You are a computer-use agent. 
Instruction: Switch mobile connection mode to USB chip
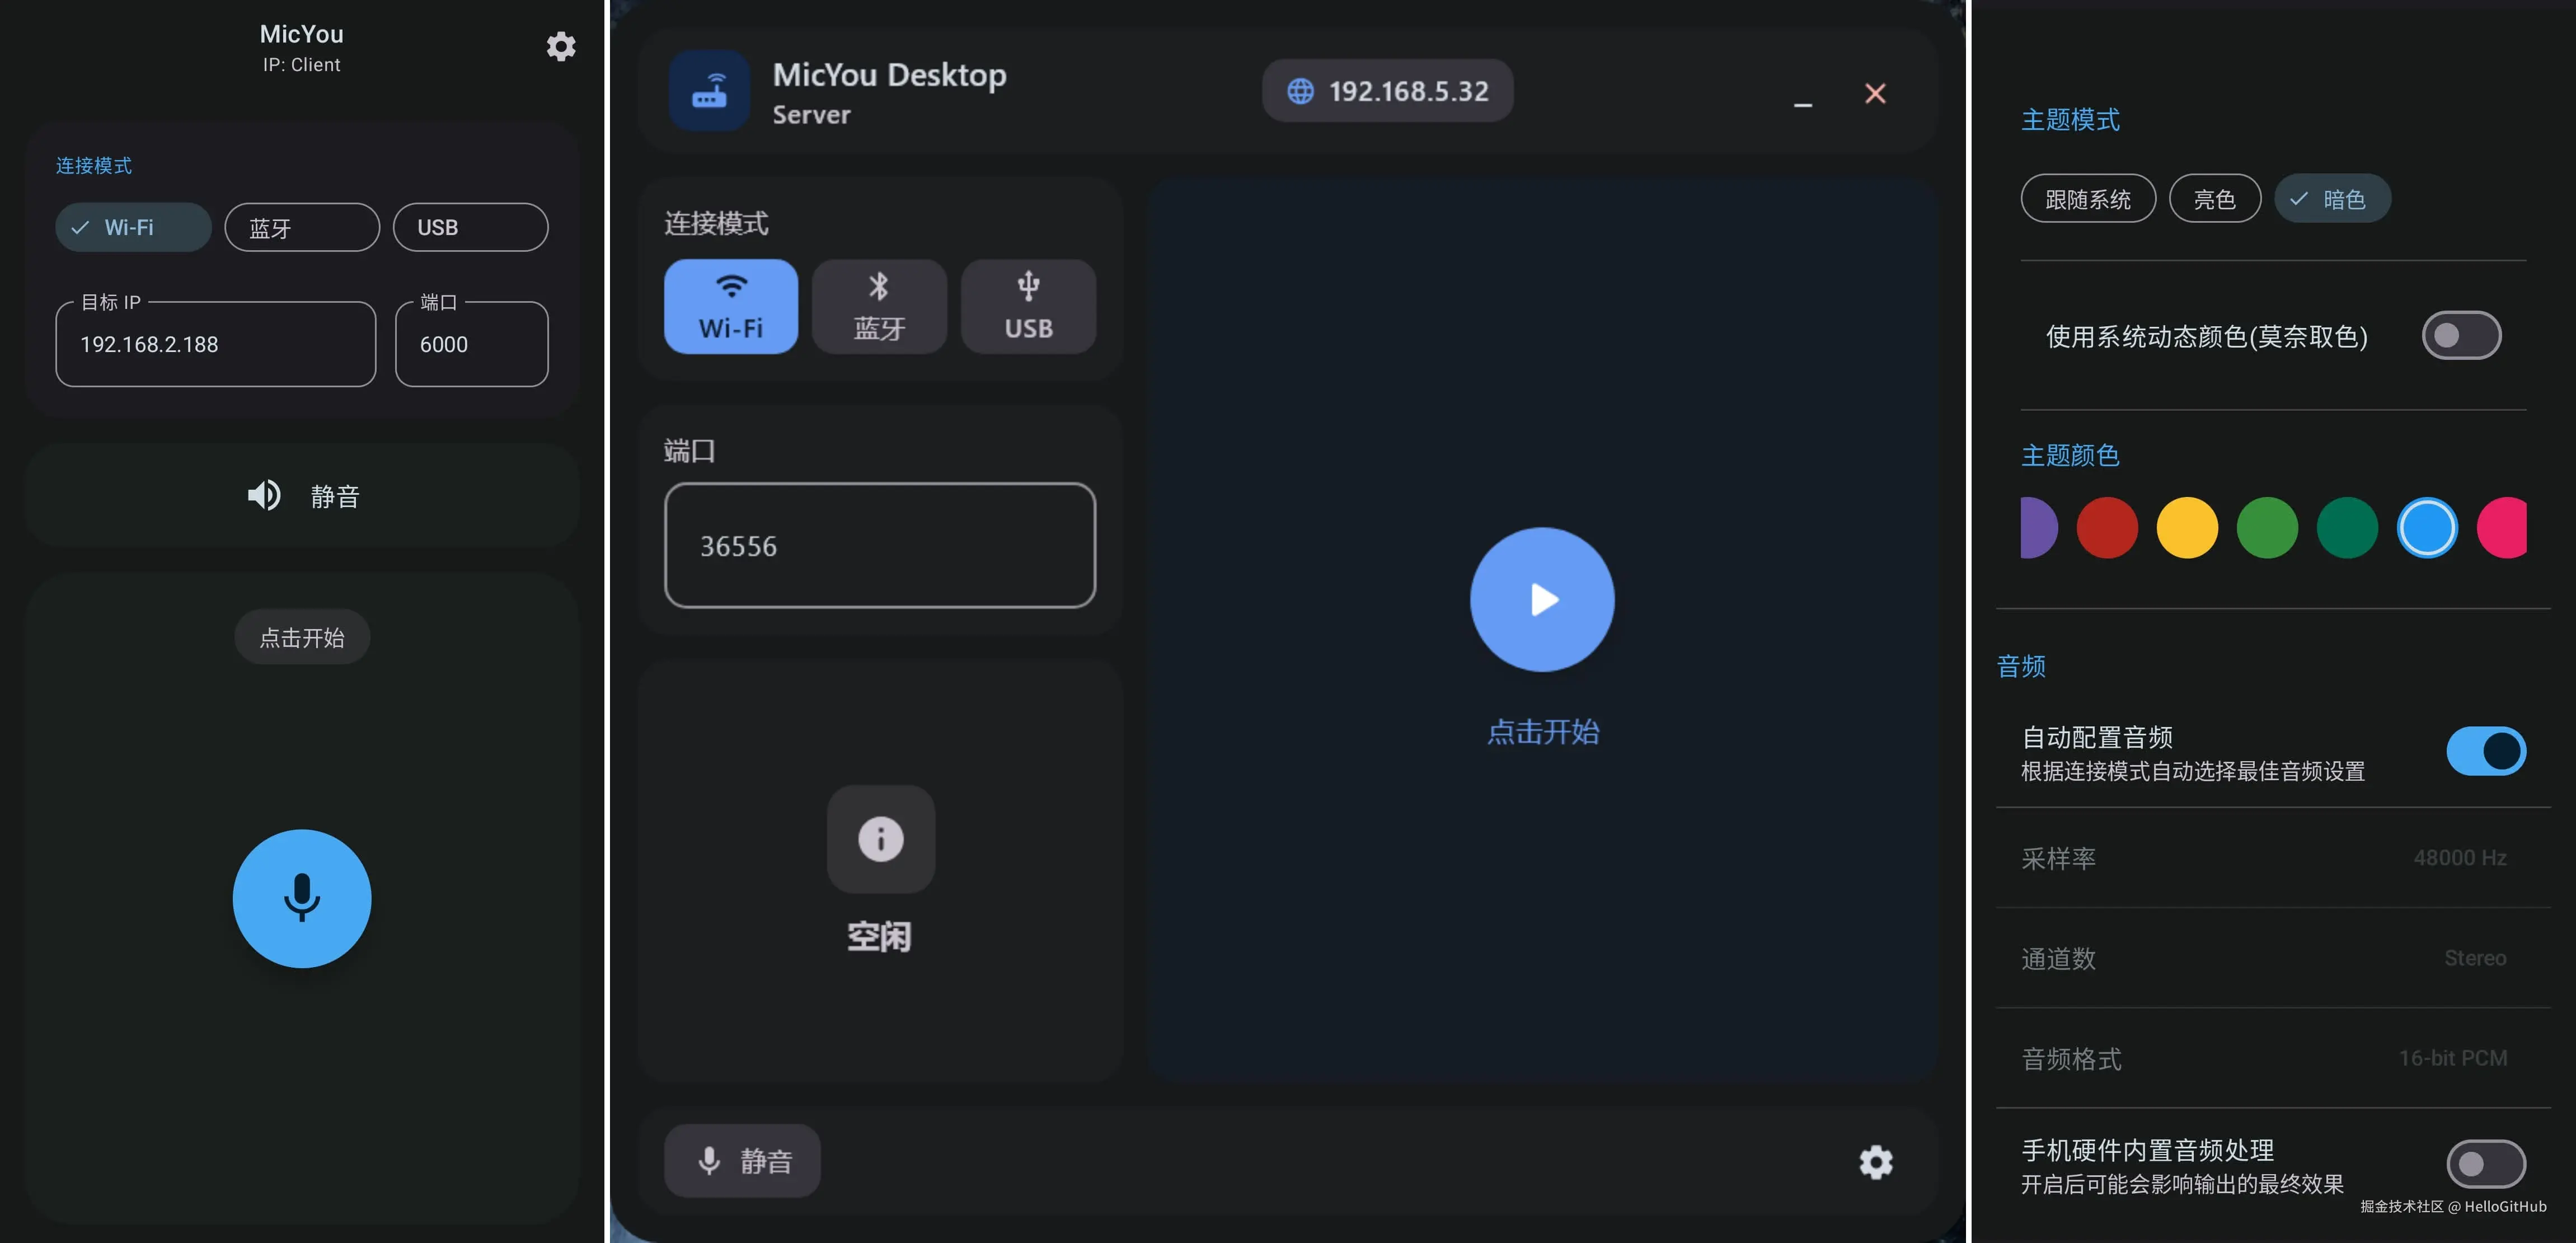coord(470,227)
